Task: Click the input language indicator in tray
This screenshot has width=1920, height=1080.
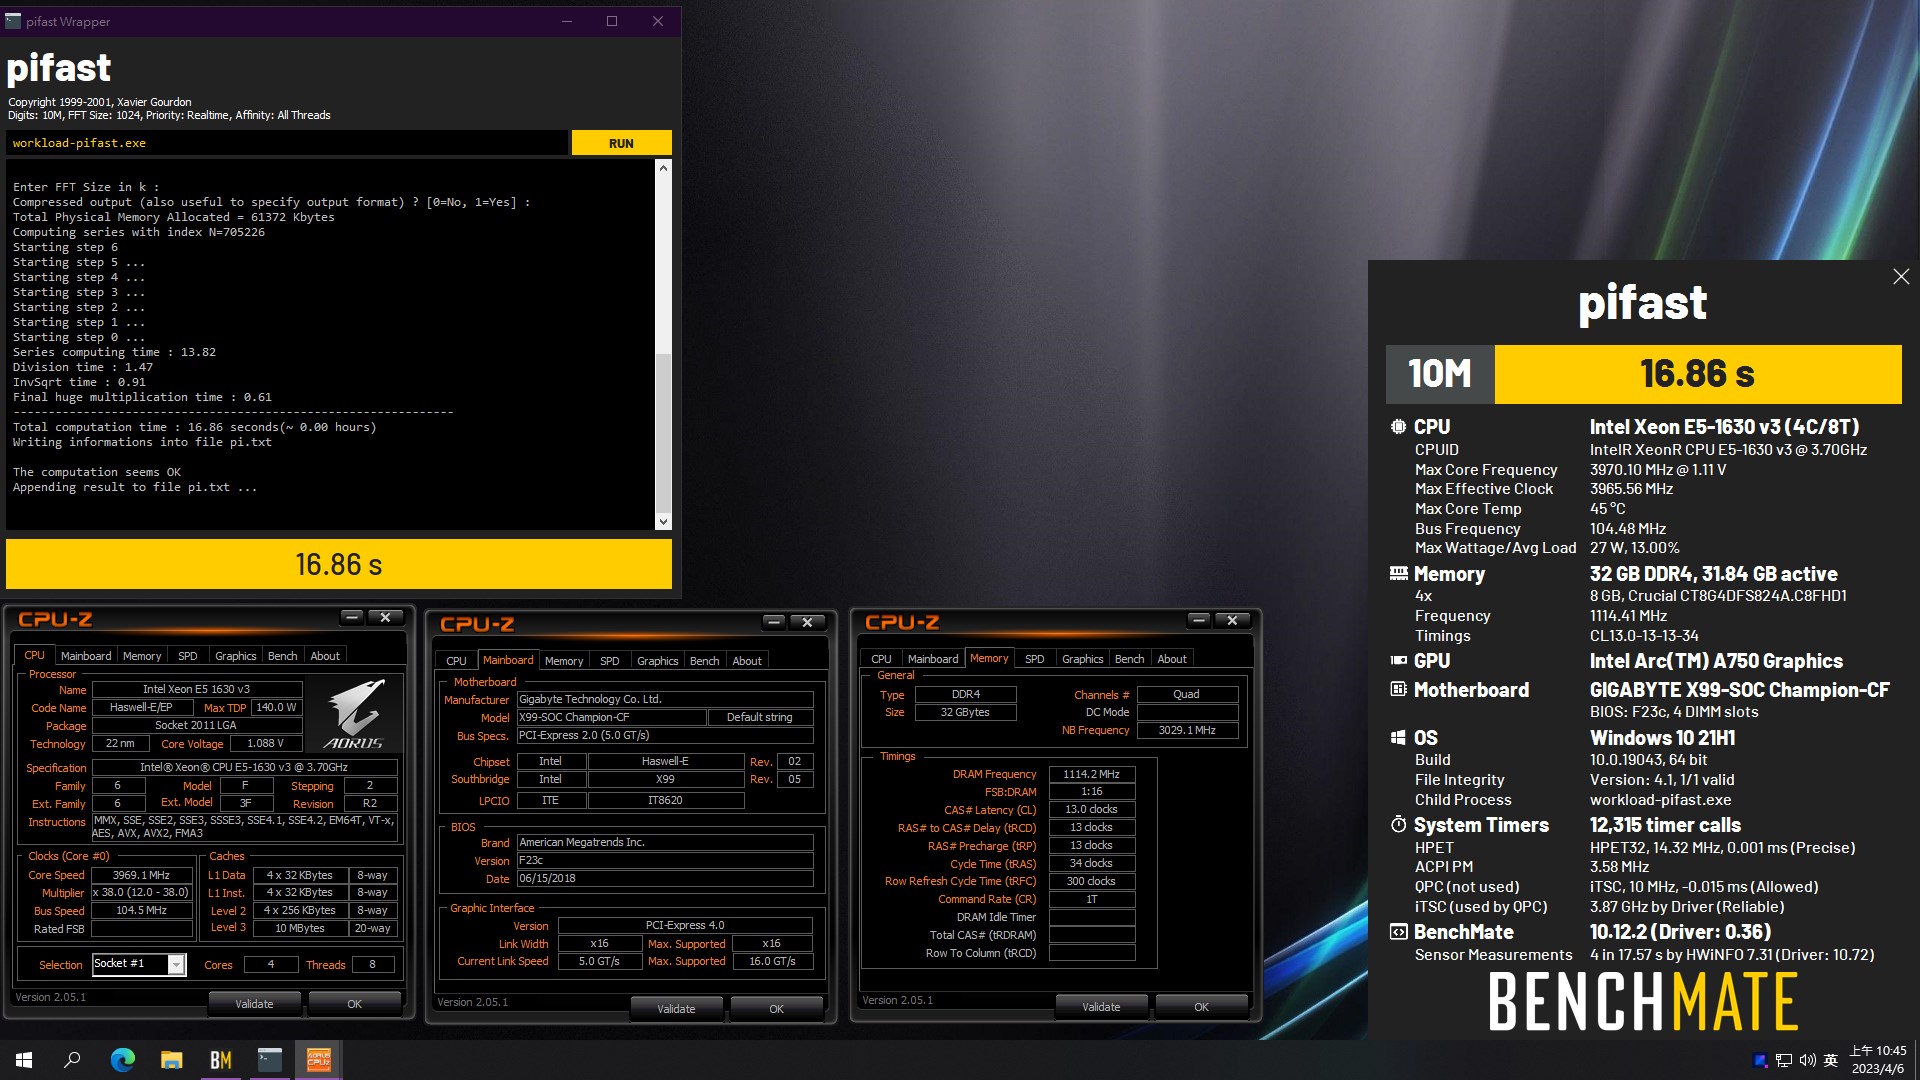Action: (1831, 1060)
